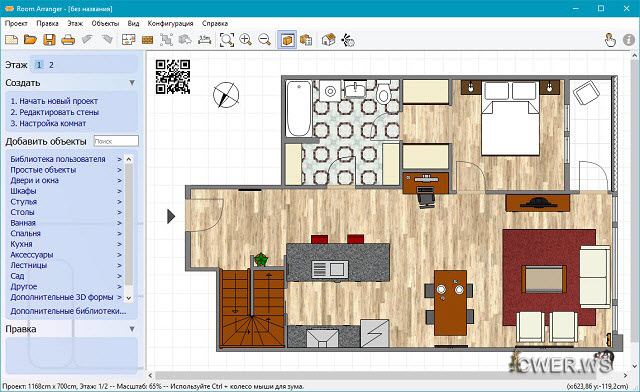The image size is (640, 392).
Task: Open the Проект menu
Action: click(x=16, y=23)
